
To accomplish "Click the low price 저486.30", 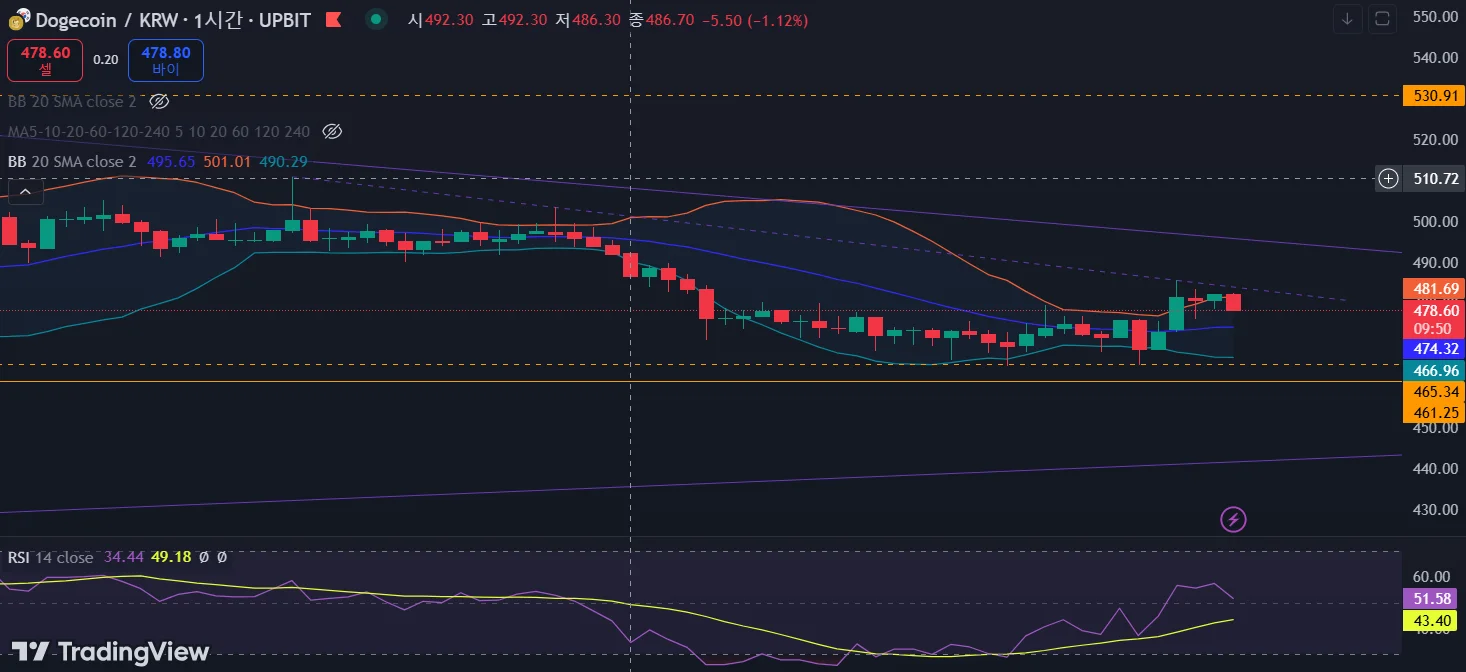I will point(588,19).
